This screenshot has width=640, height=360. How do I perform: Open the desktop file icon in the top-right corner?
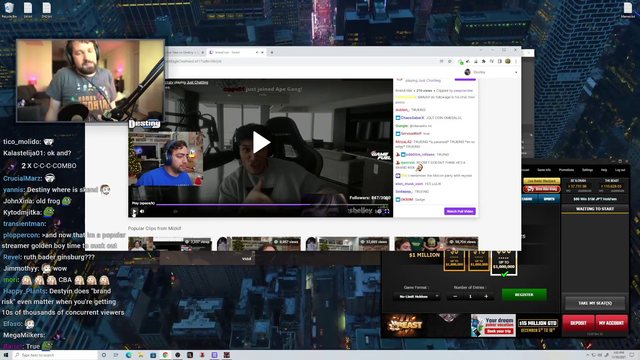click(x=628, y=10)
